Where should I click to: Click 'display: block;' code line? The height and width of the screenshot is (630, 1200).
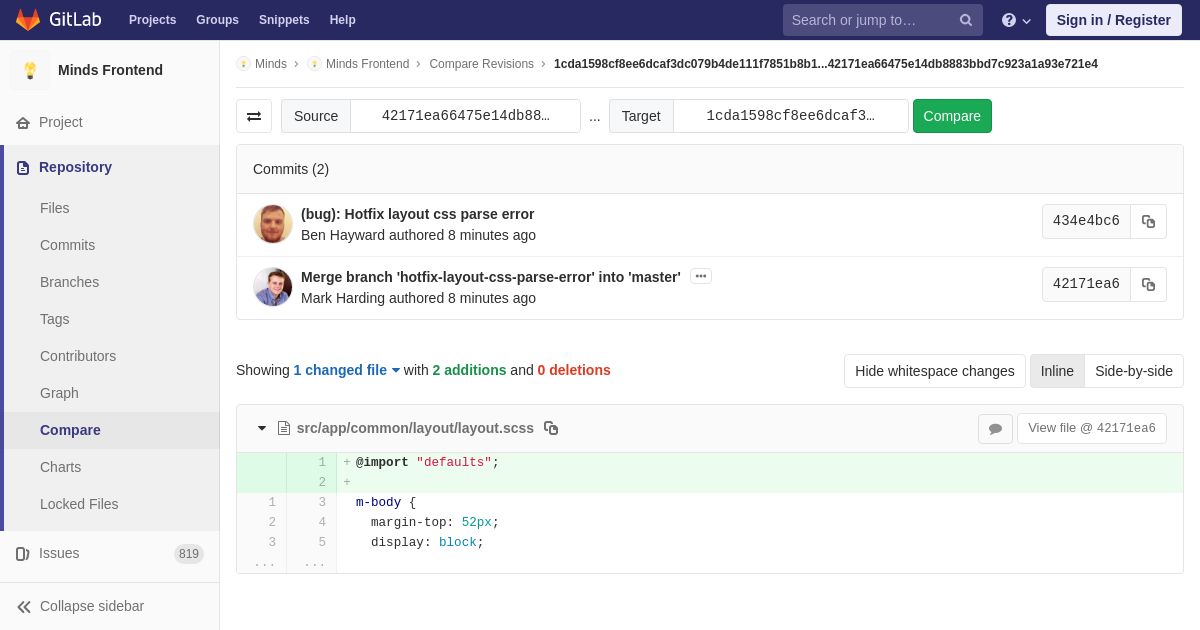coord(427,543)
